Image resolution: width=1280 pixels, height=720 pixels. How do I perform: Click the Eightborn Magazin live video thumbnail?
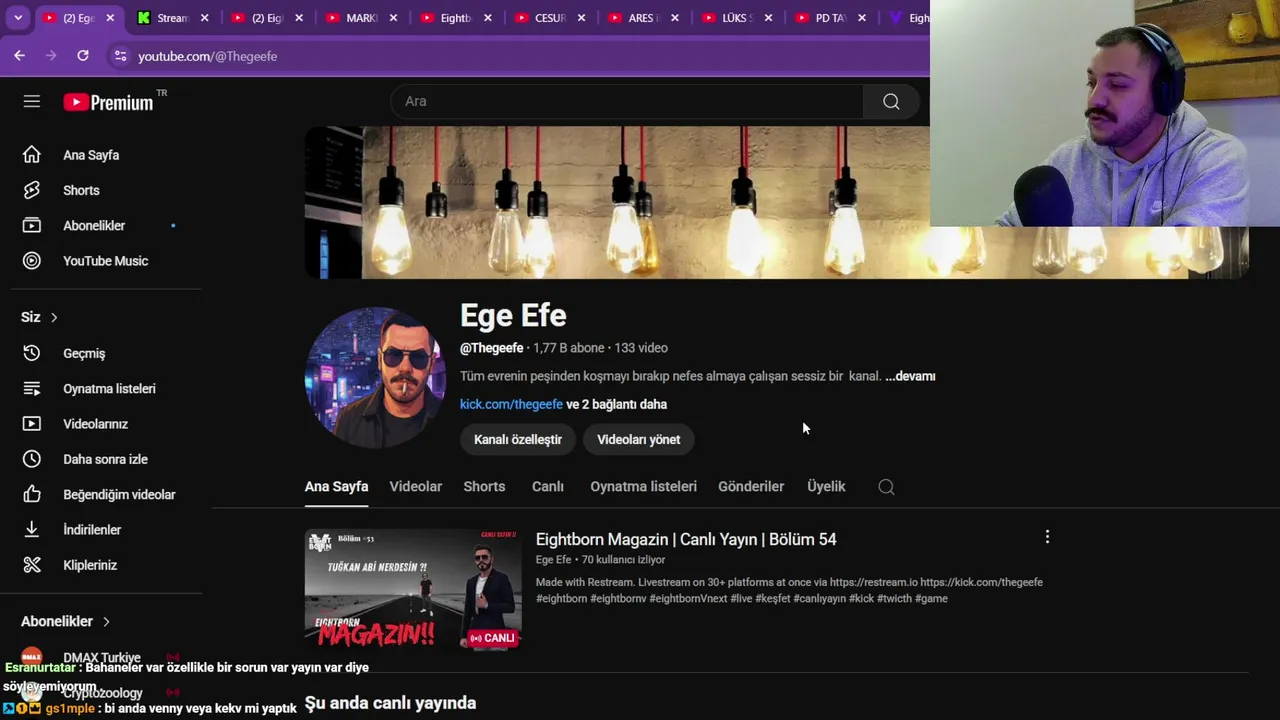[x=413, y=589]
